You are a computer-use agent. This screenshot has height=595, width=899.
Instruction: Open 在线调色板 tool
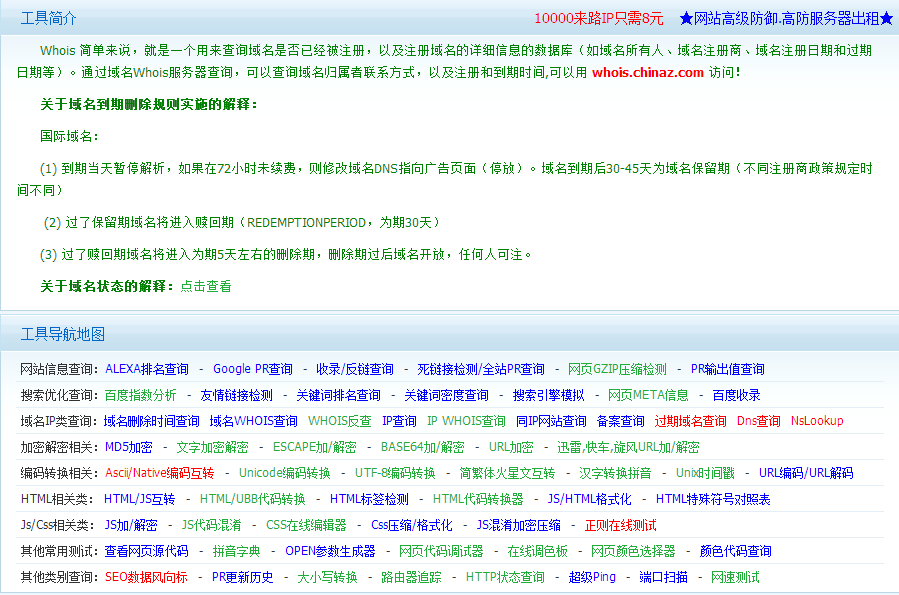(x=537, y=551)
